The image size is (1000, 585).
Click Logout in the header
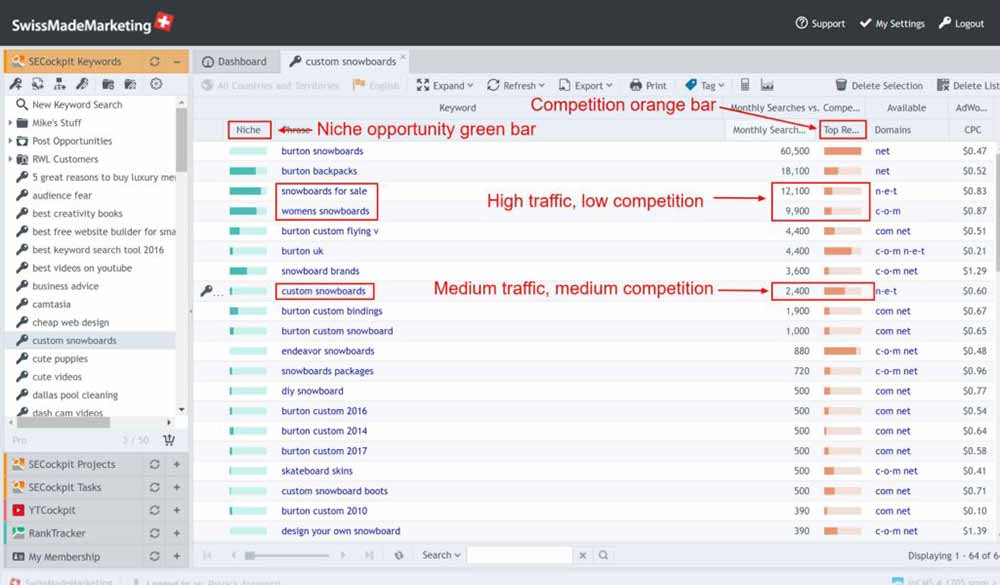click(961, 23)
